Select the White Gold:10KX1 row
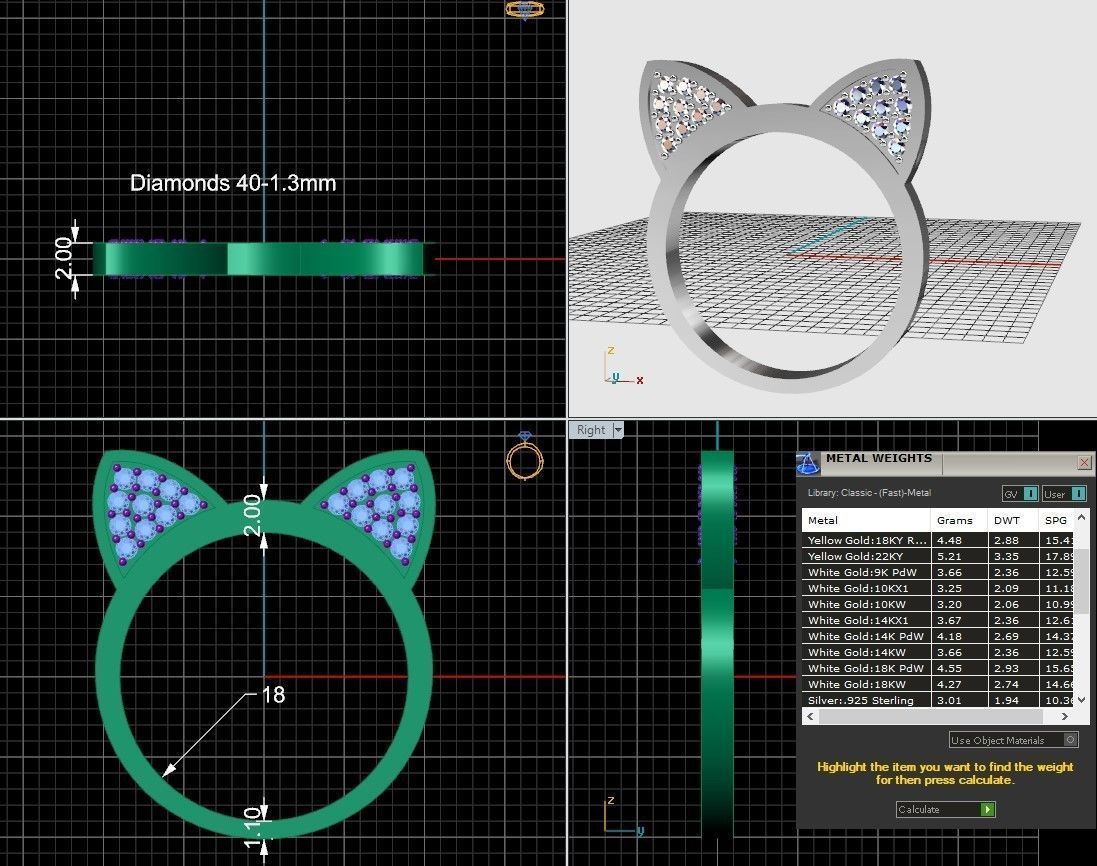Viewport: 1097px width, 866px height. (x=937, y=588)
